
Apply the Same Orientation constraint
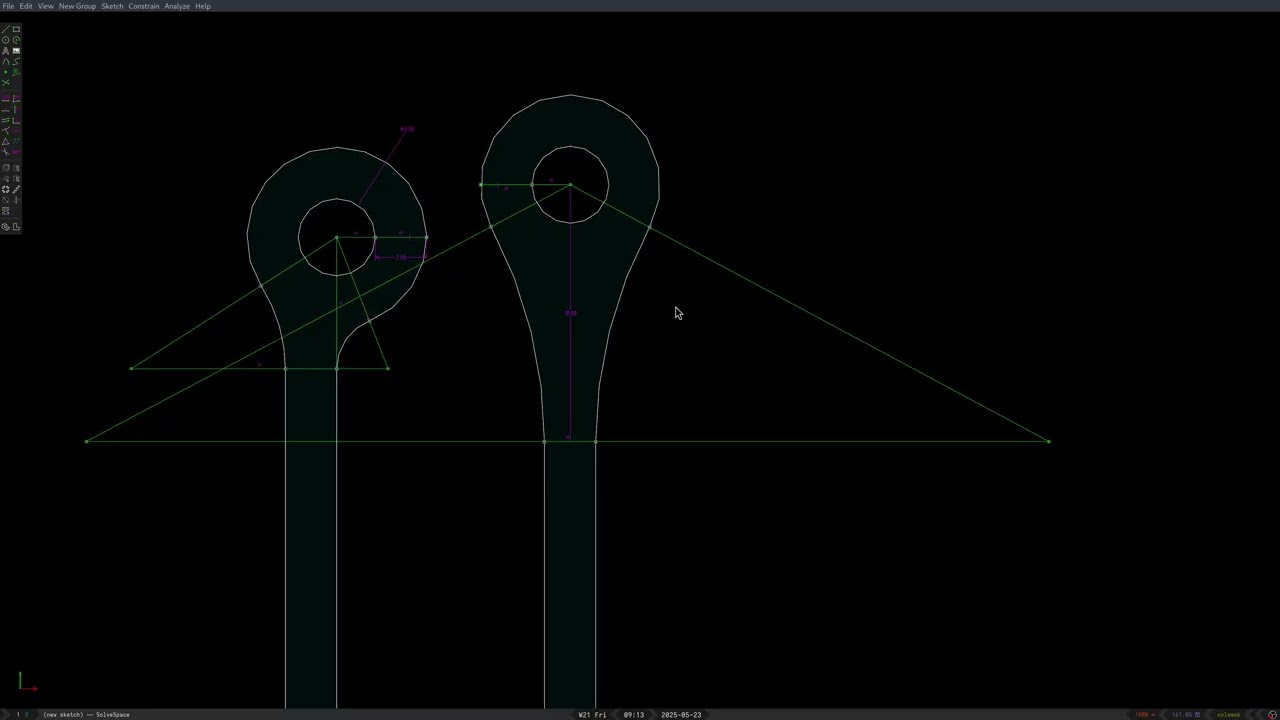pos(16,141)
